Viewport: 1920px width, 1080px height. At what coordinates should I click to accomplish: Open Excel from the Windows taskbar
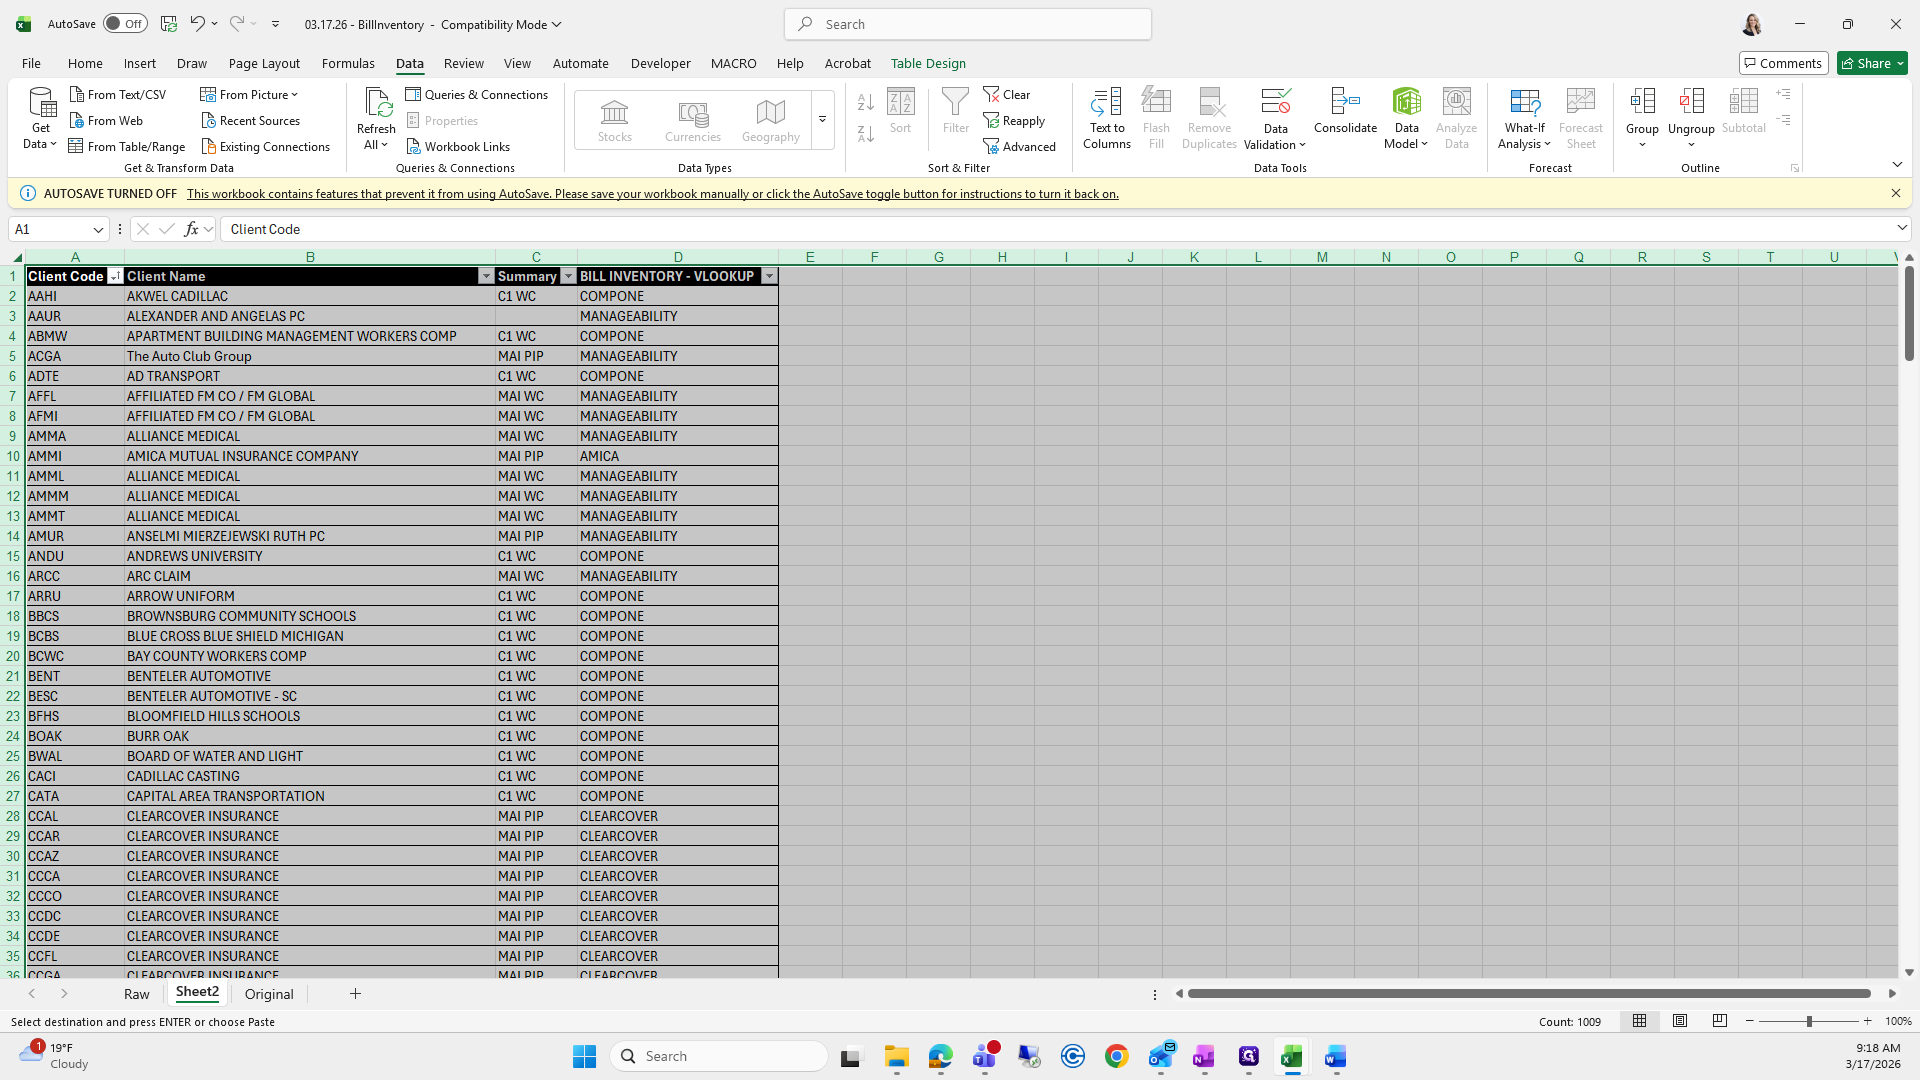point(1291,1056)
